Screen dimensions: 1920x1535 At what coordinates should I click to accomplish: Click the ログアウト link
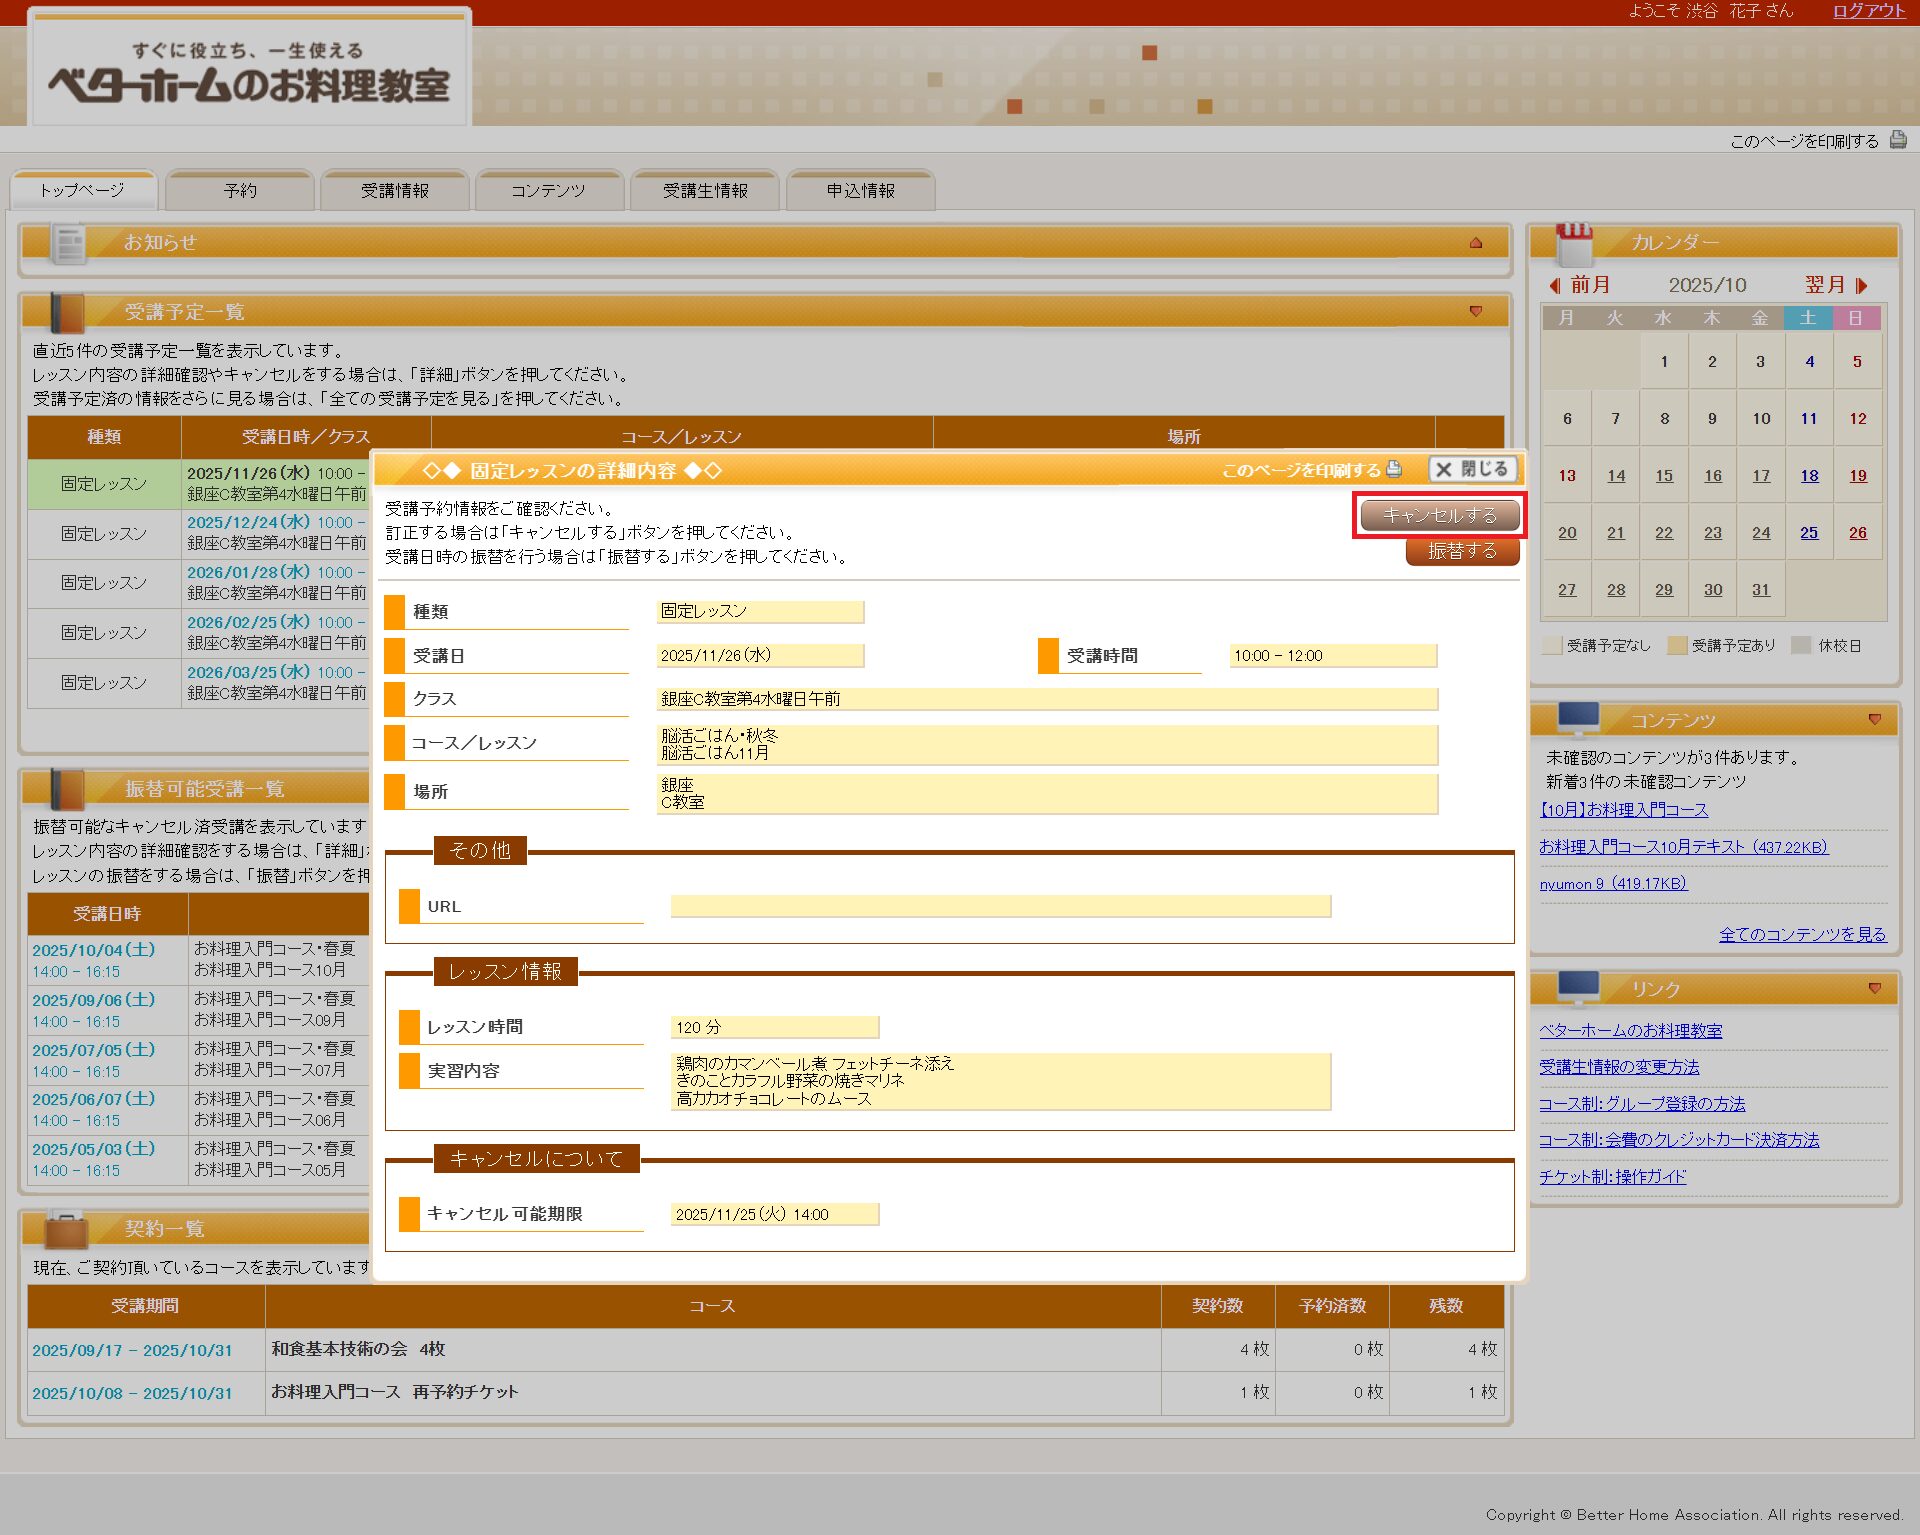(1868, 11)
